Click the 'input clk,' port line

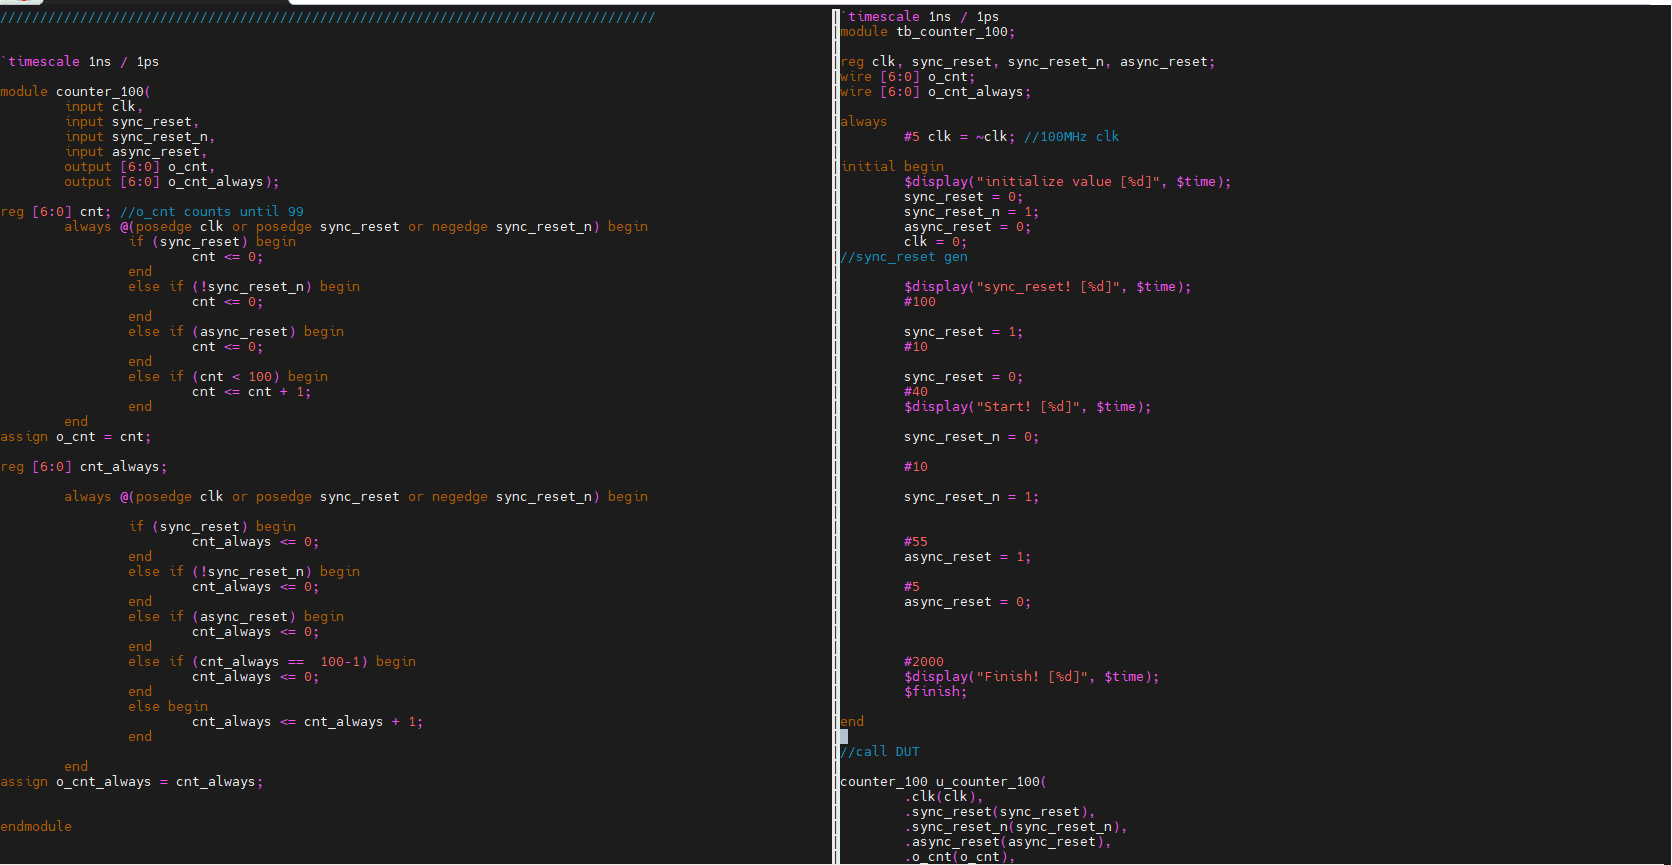pyautogui.click(x=104, y=107)
